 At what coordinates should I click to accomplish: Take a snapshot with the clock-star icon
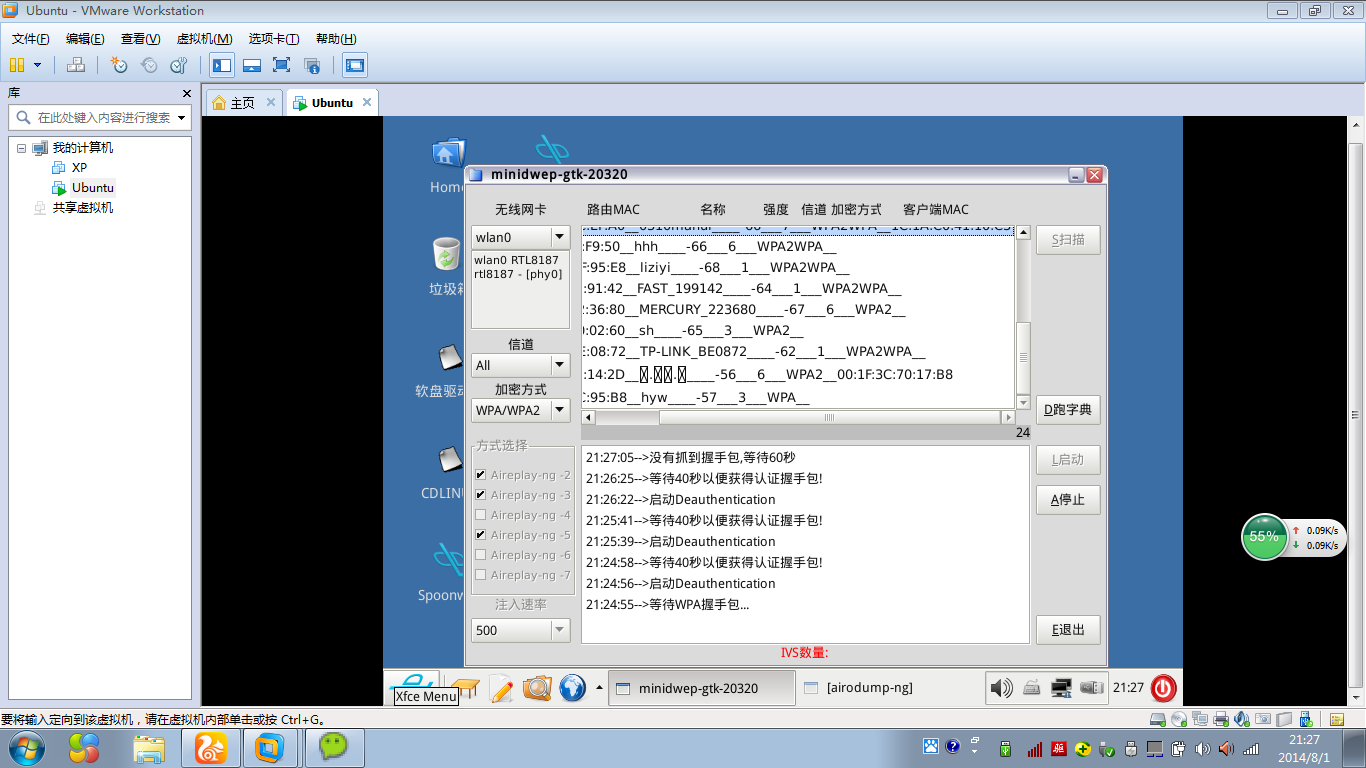tap(119, 65)
